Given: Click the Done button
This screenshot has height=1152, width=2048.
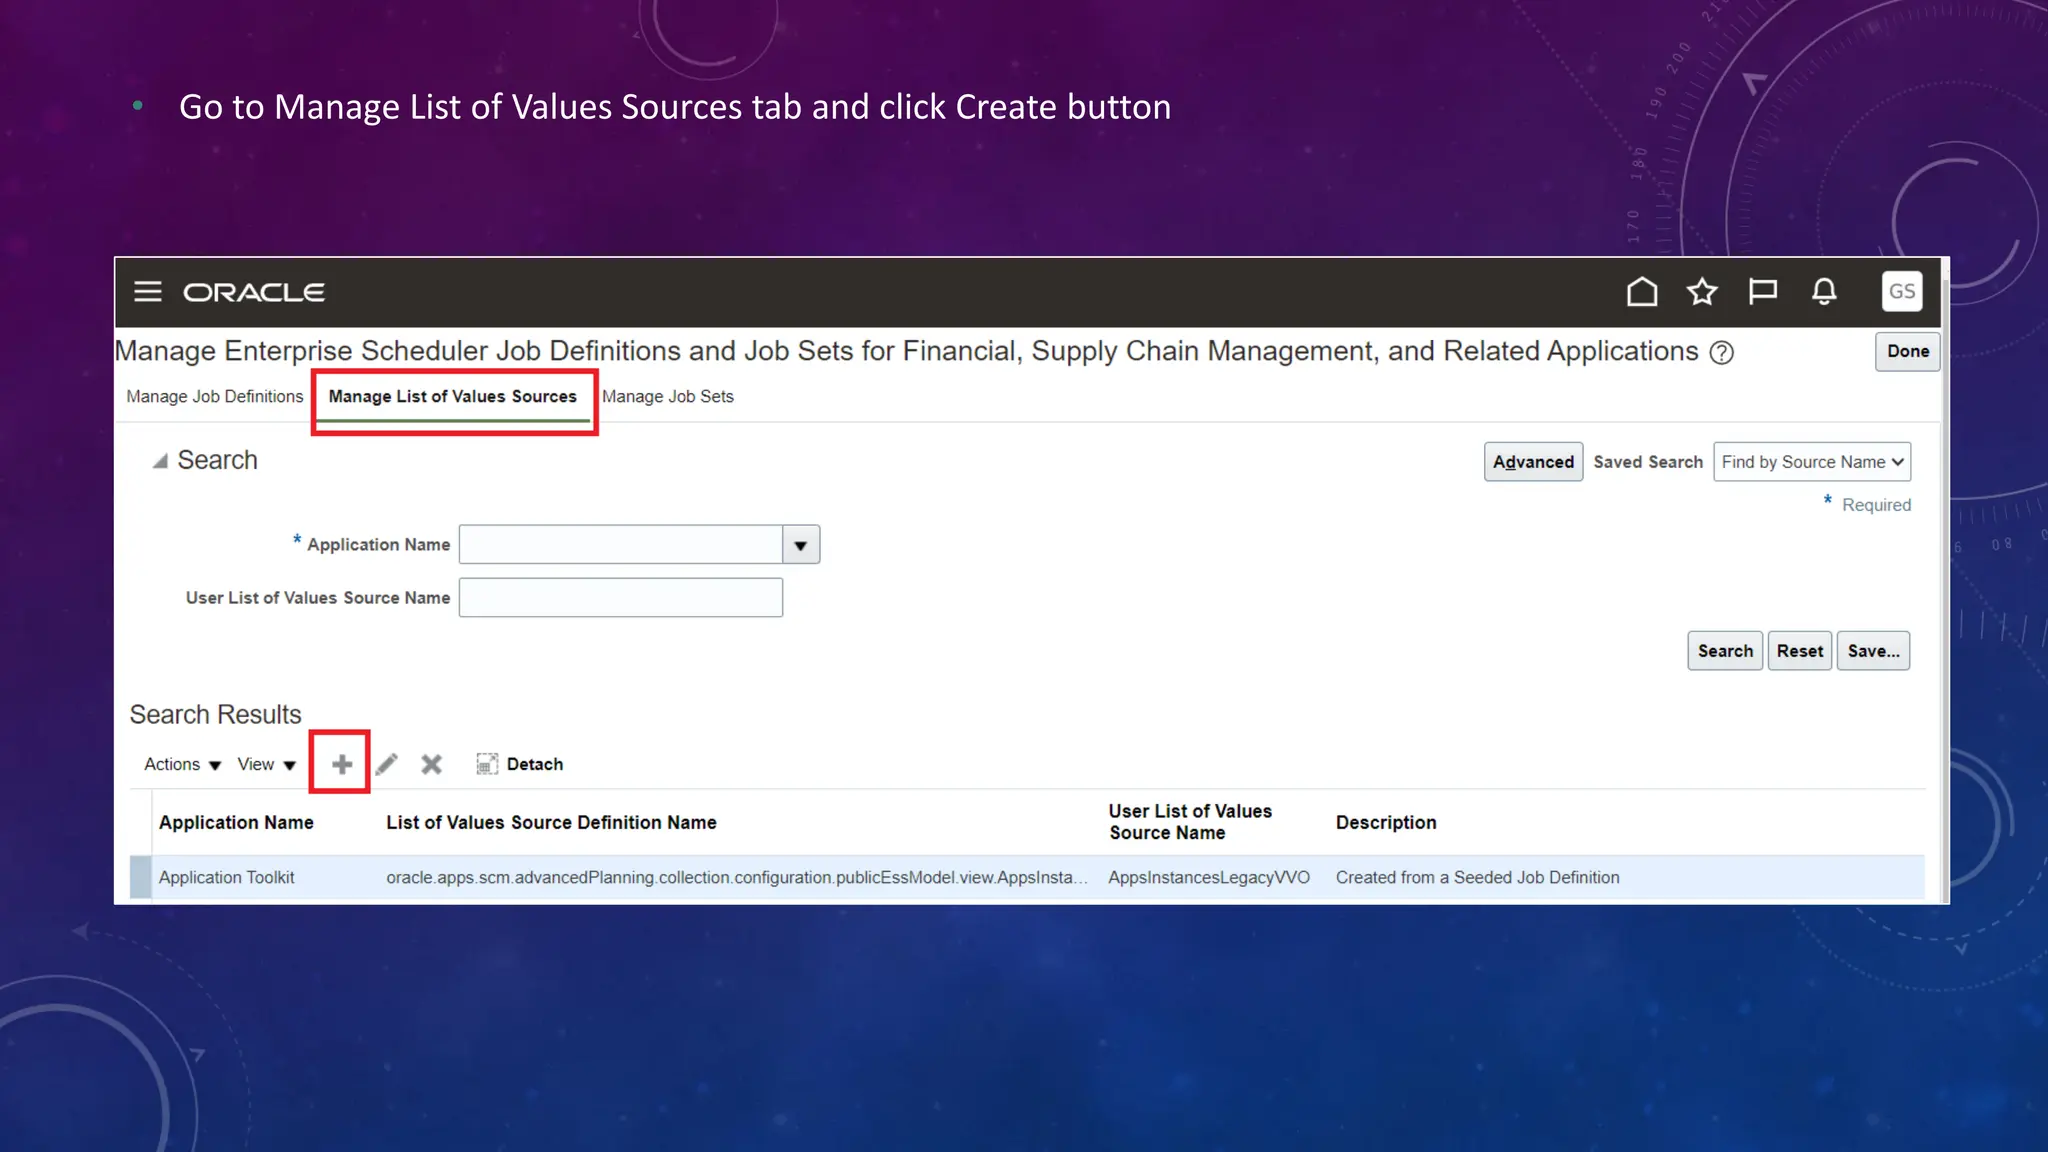Looking at the screenshot, I should point(1908,351).
